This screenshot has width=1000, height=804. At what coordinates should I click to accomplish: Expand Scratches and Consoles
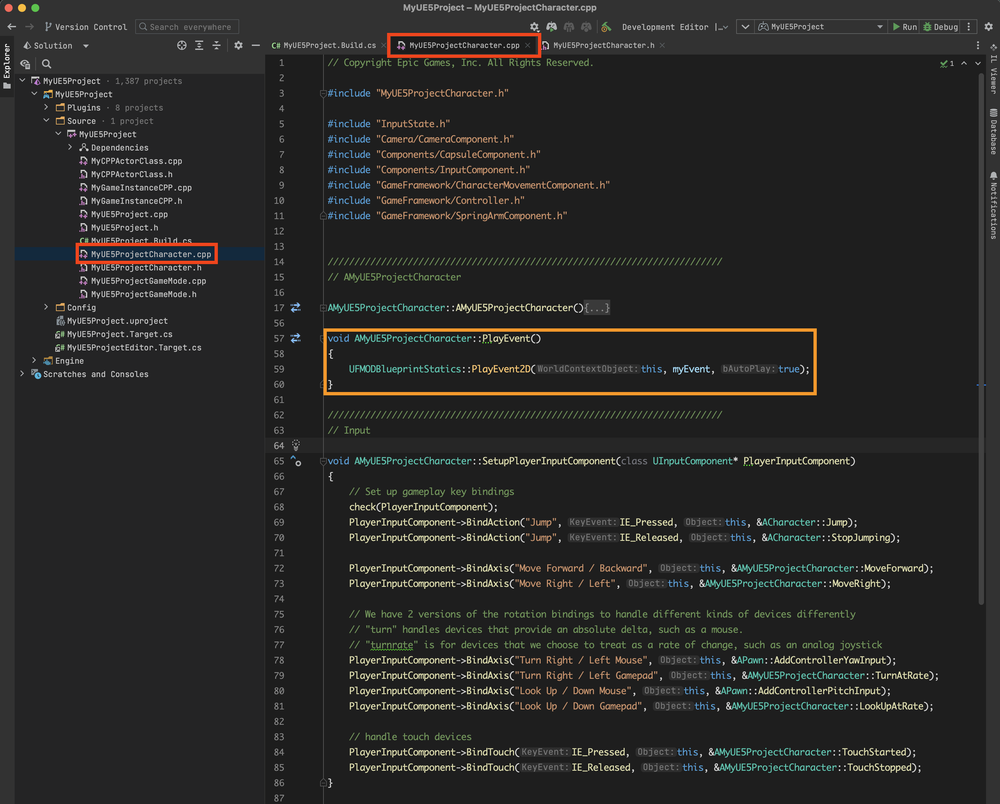click(x=22, y=374)
